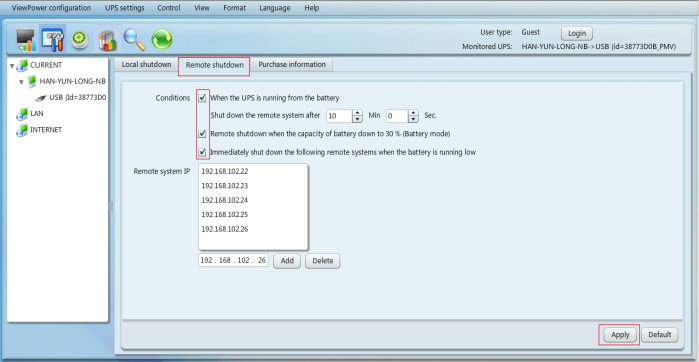
Task: Click the green round control button icon
Action: [80, 40]
